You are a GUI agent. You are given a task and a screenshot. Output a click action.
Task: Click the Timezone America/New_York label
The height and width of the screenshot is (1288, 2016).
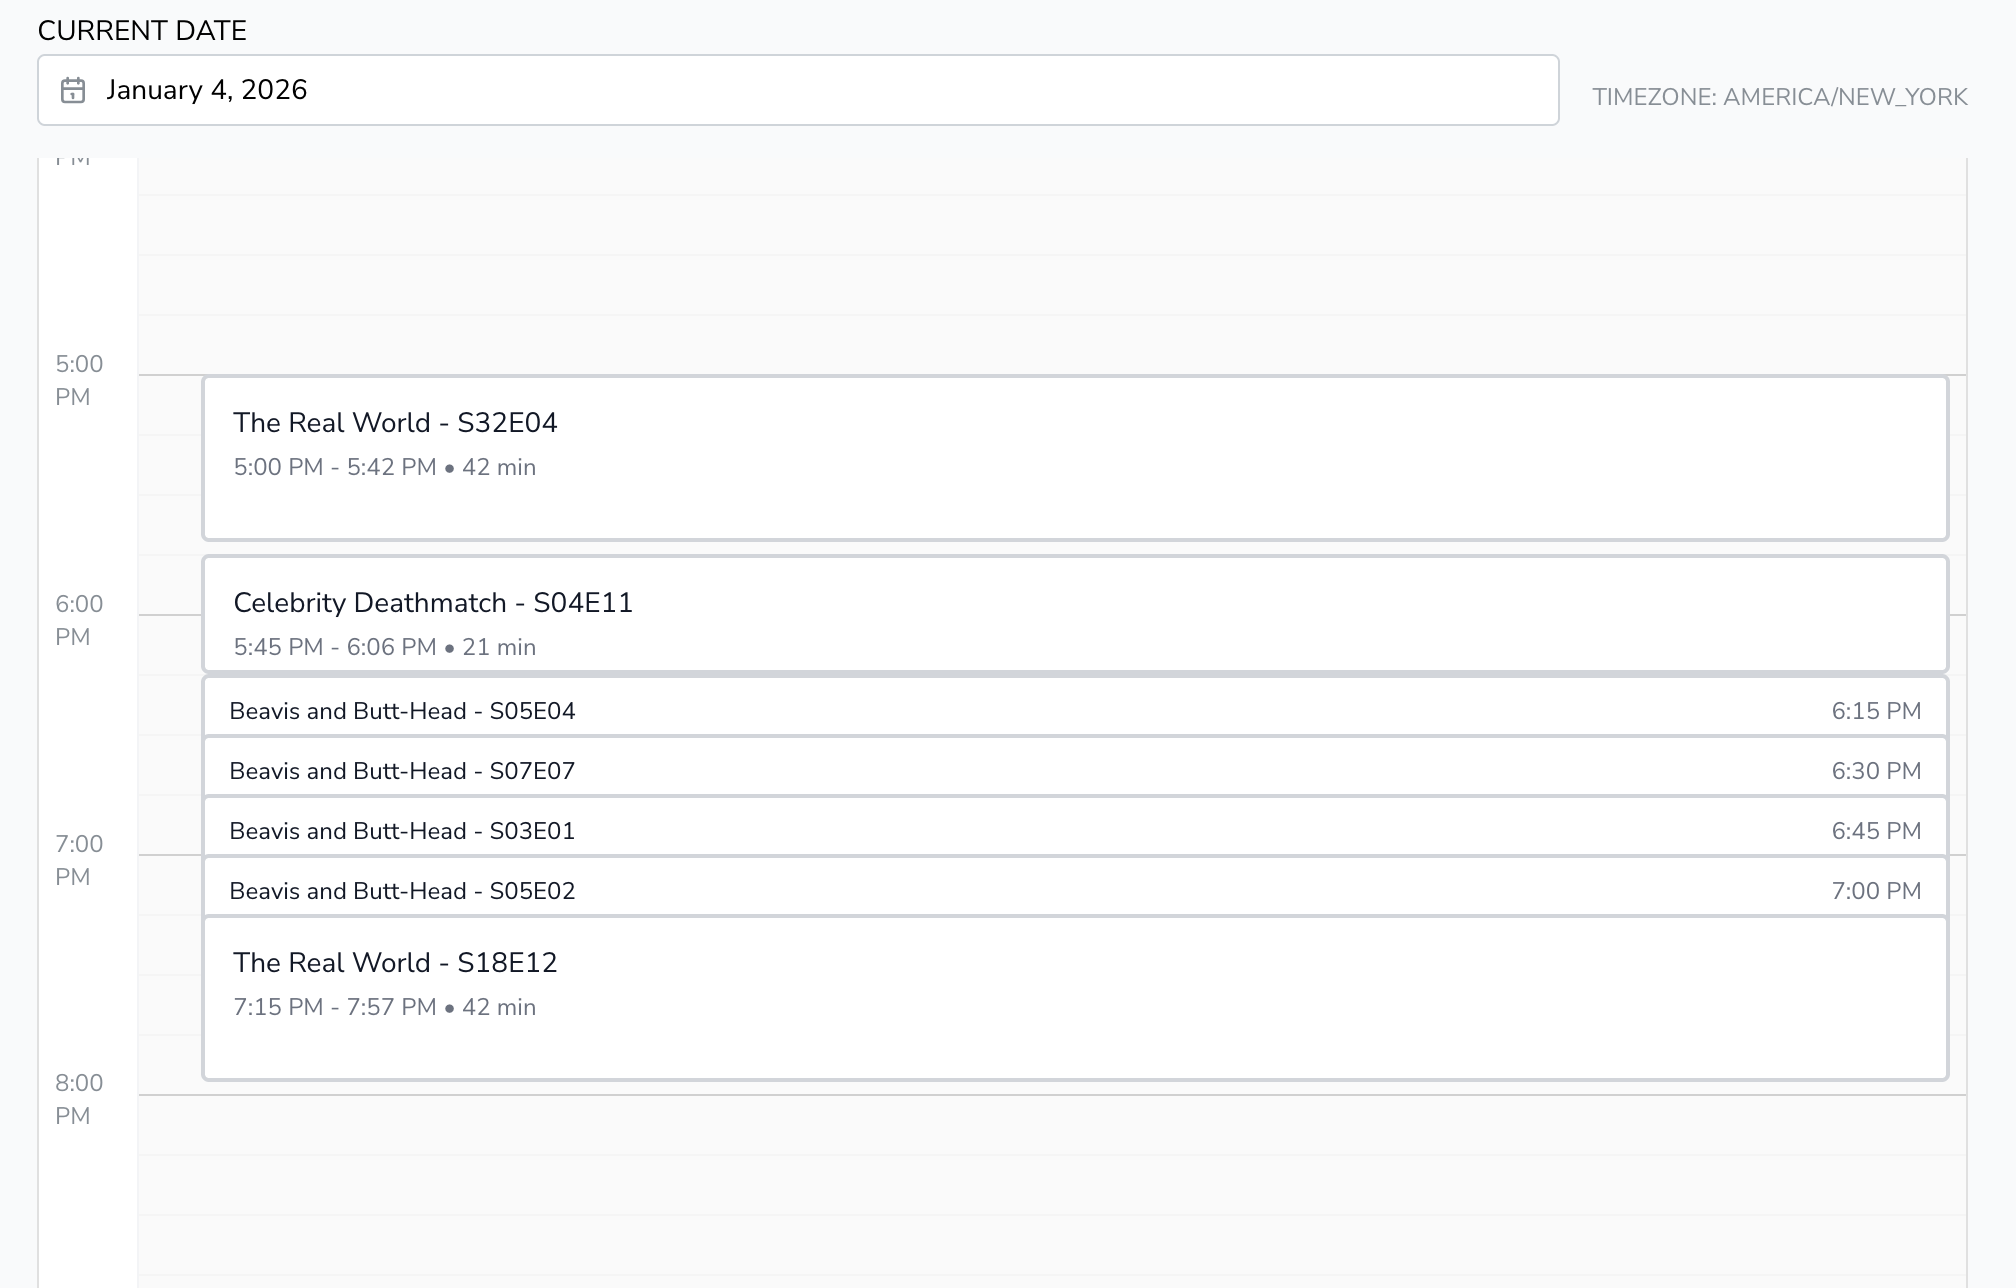[x=1779, y=97]
